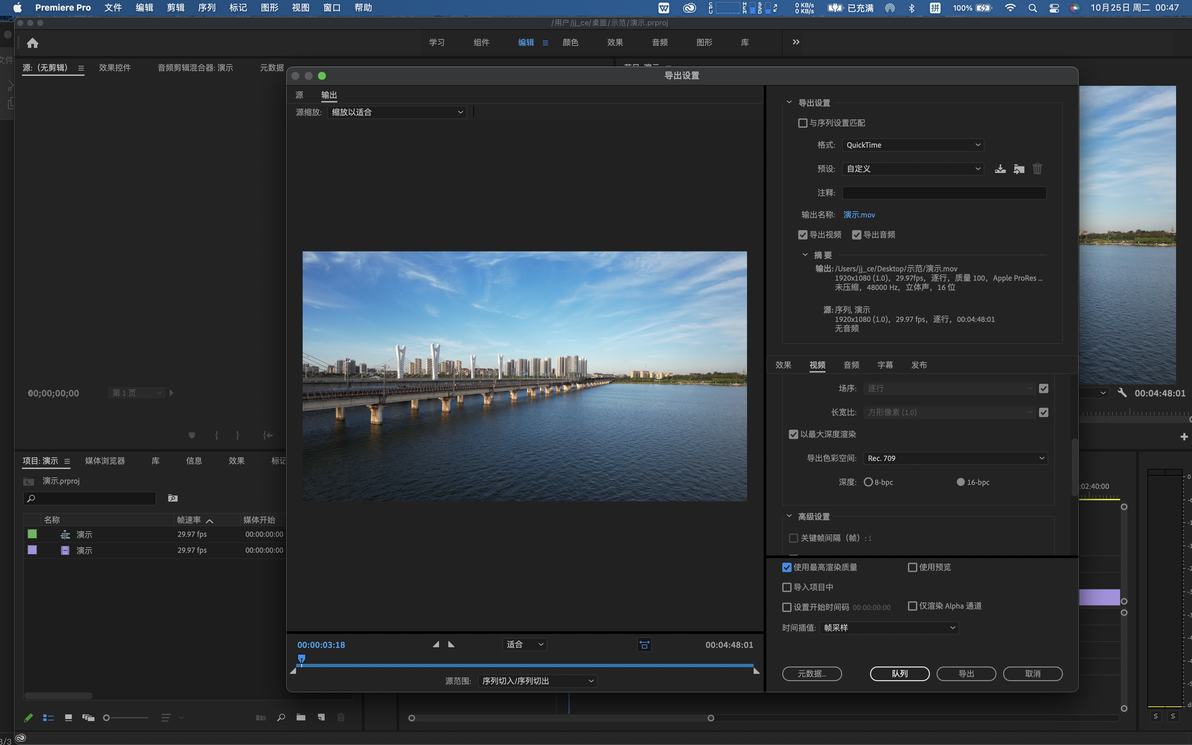Screen dimensions: 1192x745
Task: Collapse the 摘要 summary section
Action: 805,255
